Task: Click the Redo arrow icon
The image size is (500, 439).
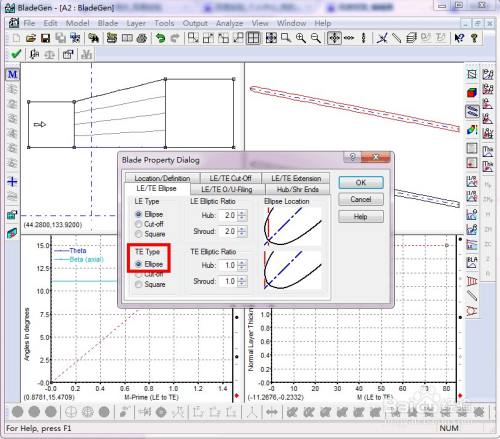Action: click(x=175, y=38)
